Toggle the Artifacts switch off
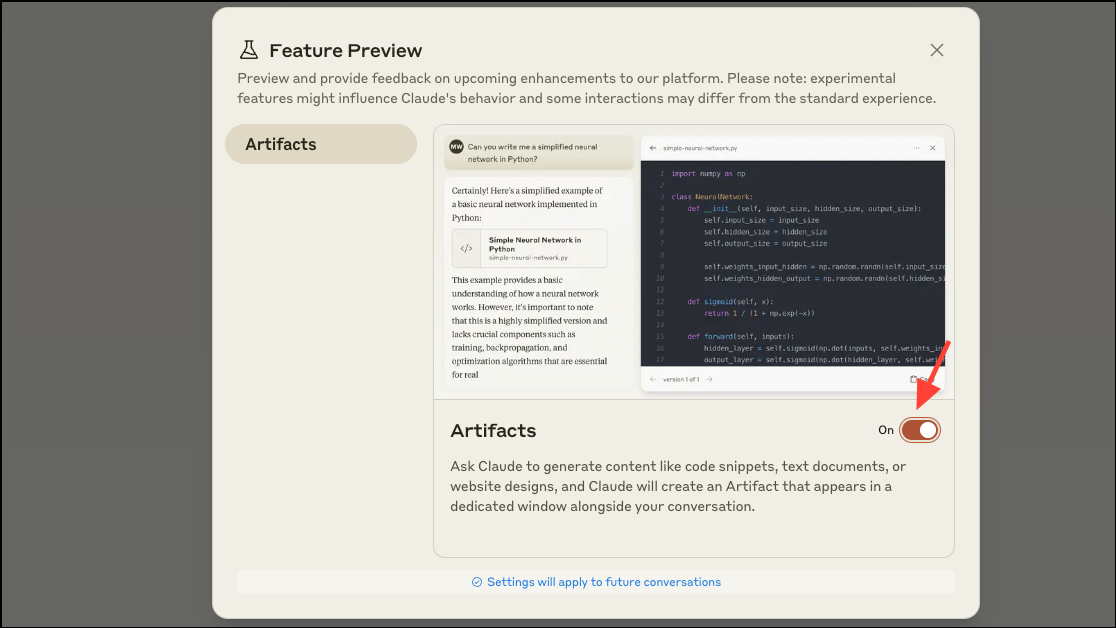The image size is (1116, 628). (x=920, y=430)
